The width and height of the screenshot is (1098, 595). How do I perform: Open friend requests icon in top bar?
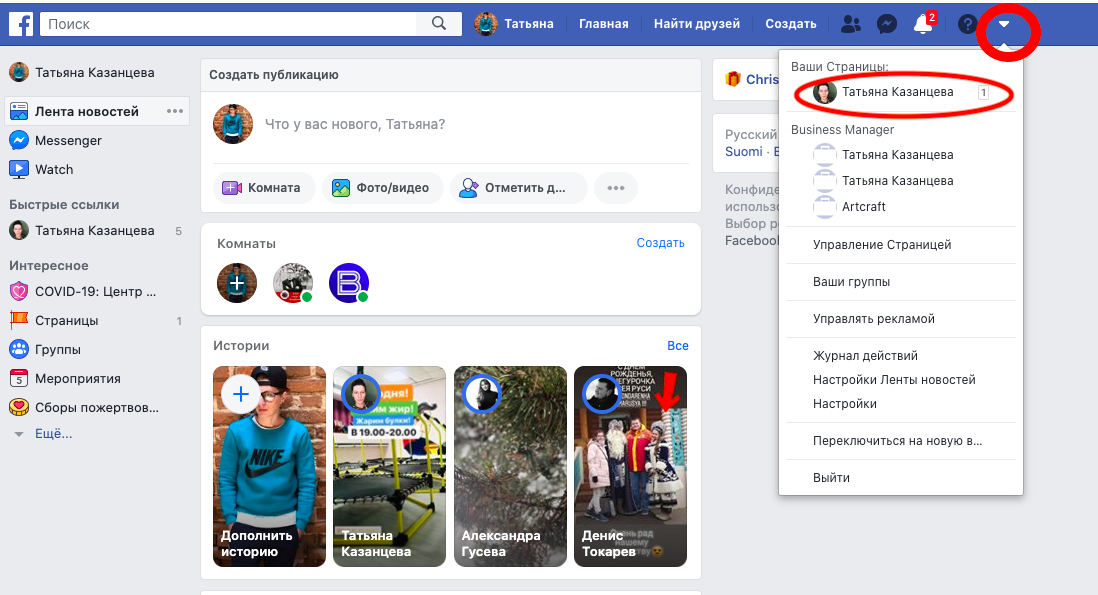tap(851, 24)
